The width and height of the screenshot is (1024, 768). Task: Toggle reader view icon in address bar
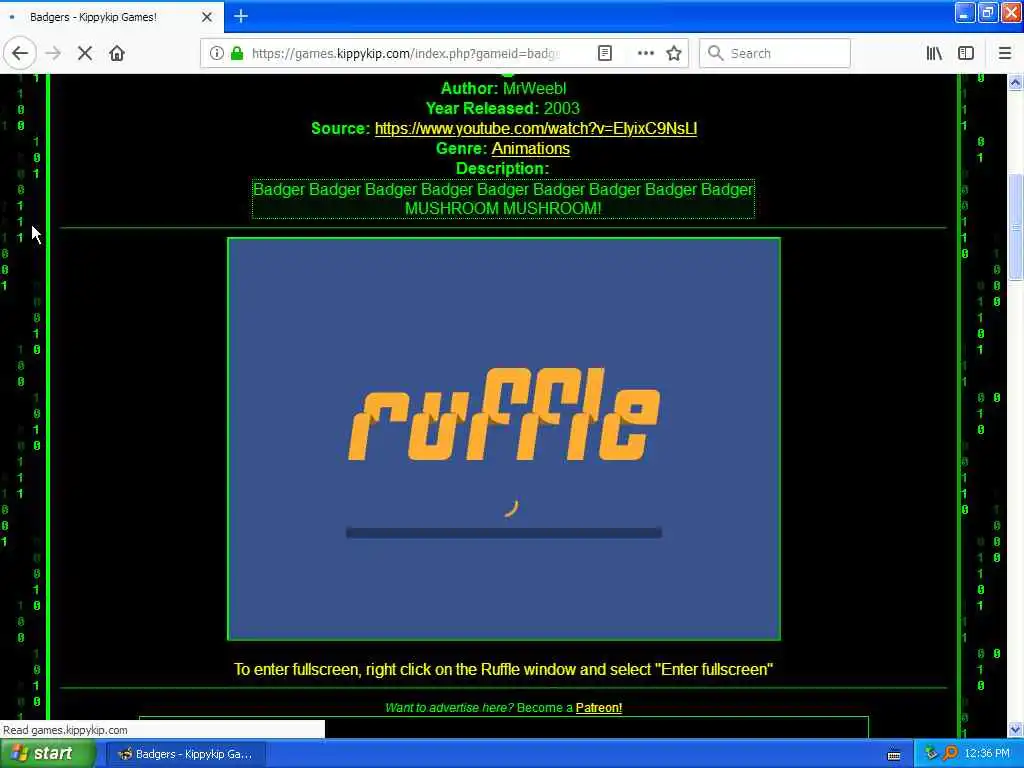605,53
